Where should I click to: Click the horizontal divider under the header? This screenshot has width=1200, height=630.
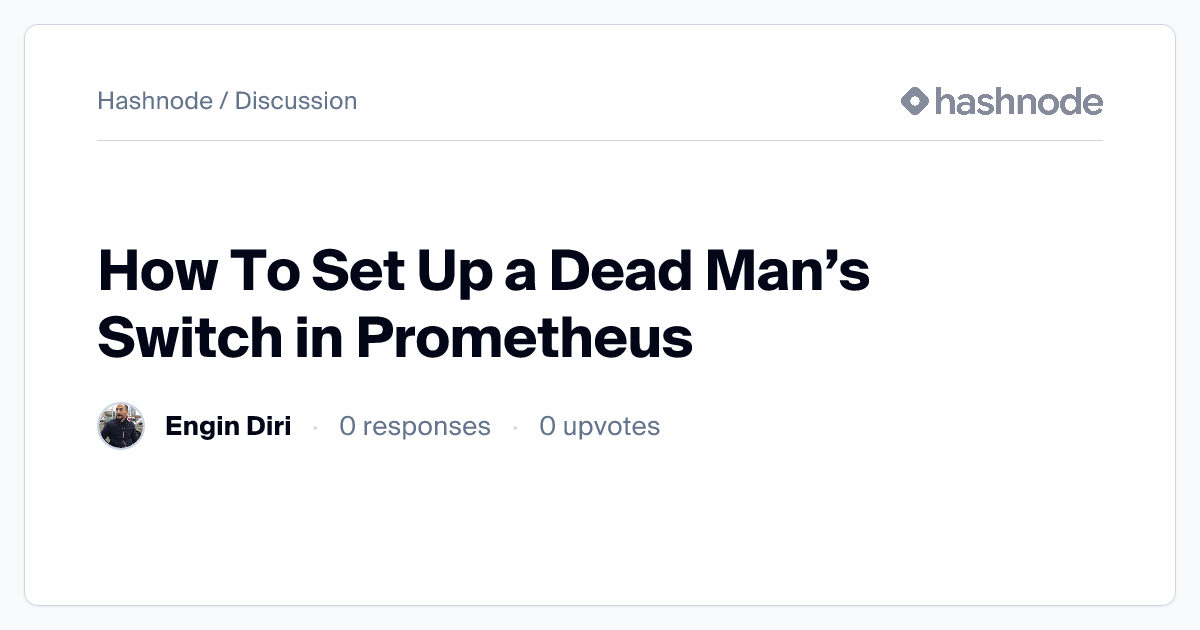coord(600,141)
